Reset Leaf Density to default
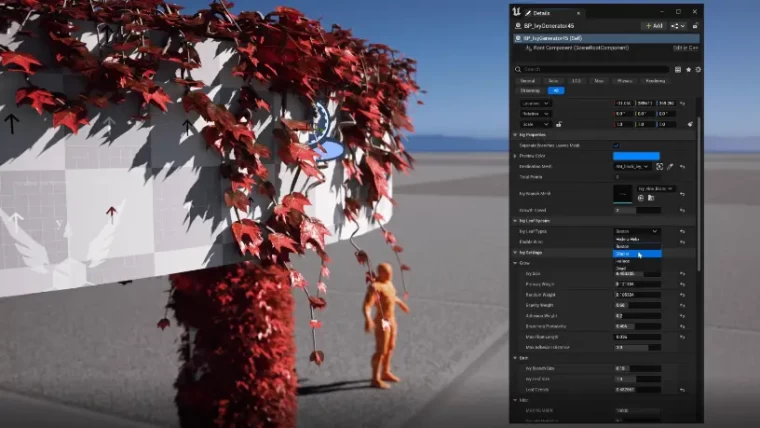 [682, 390]
